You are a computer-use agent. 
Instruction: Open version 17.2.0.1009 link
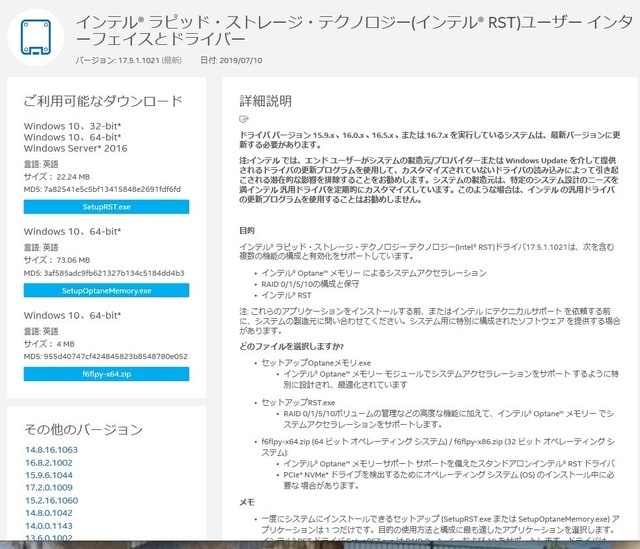[x=49, y=488]
